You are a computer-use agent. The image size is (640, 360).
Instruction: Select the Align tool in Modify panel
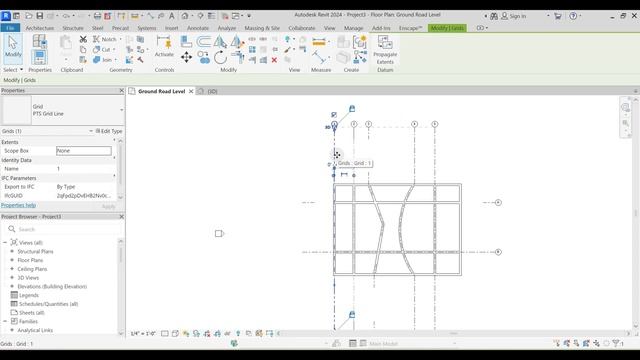(x=186, y=41)
